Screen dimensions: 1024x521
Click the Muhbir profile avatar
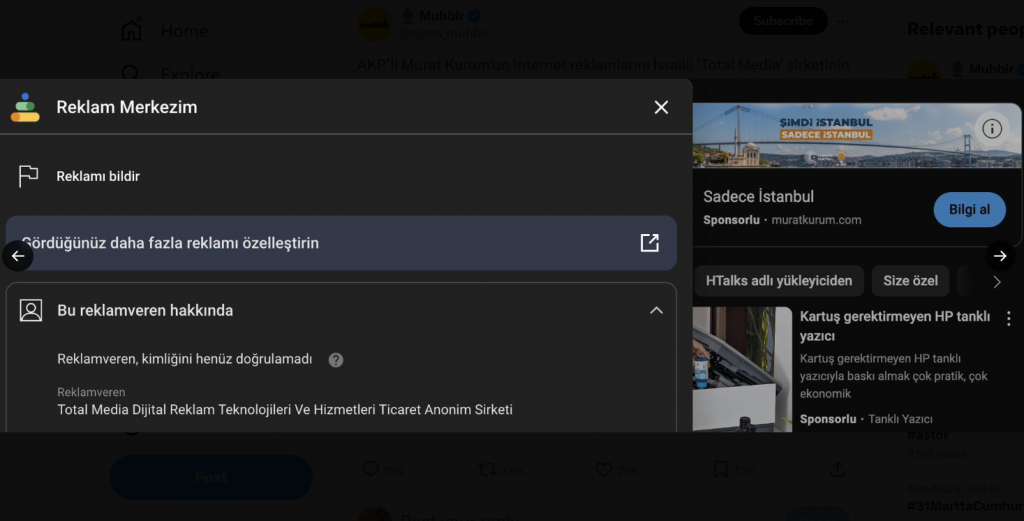[375, 25]
